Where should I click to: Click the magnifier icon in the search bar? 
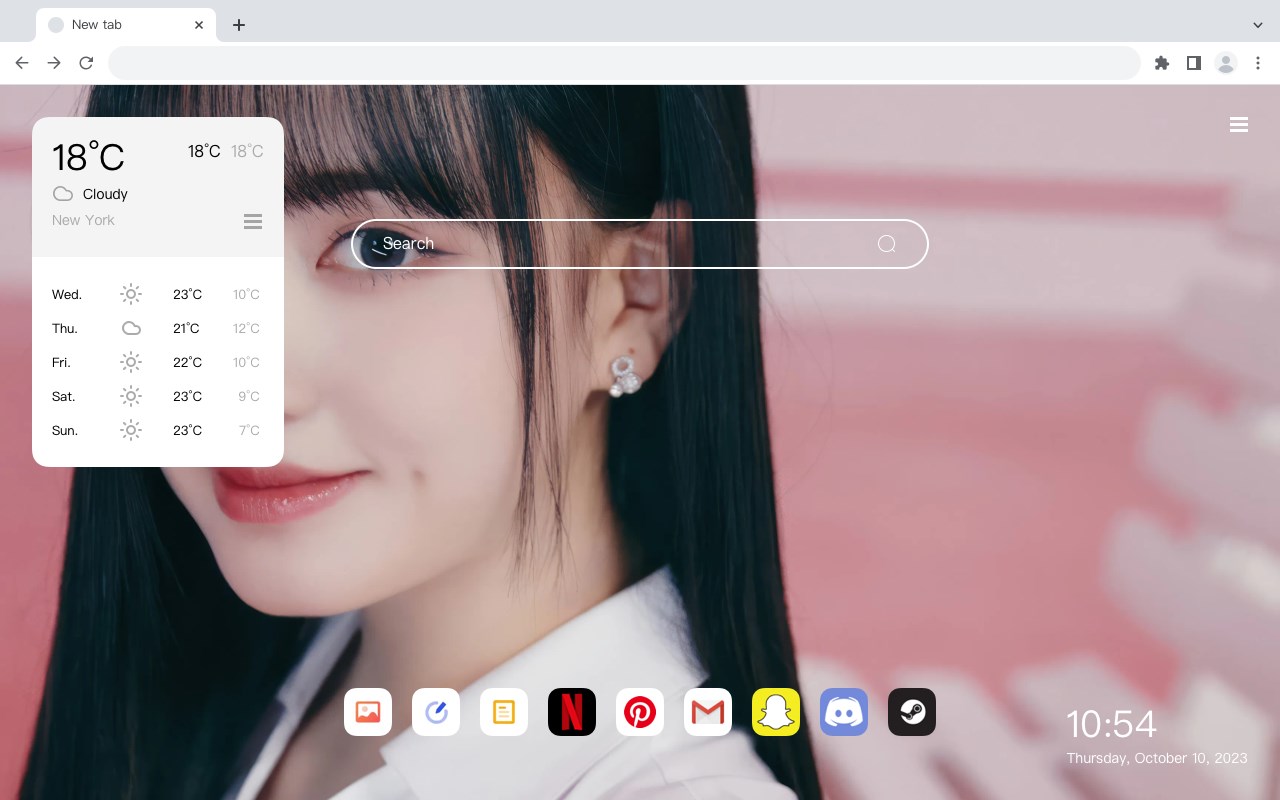point(886,244)
